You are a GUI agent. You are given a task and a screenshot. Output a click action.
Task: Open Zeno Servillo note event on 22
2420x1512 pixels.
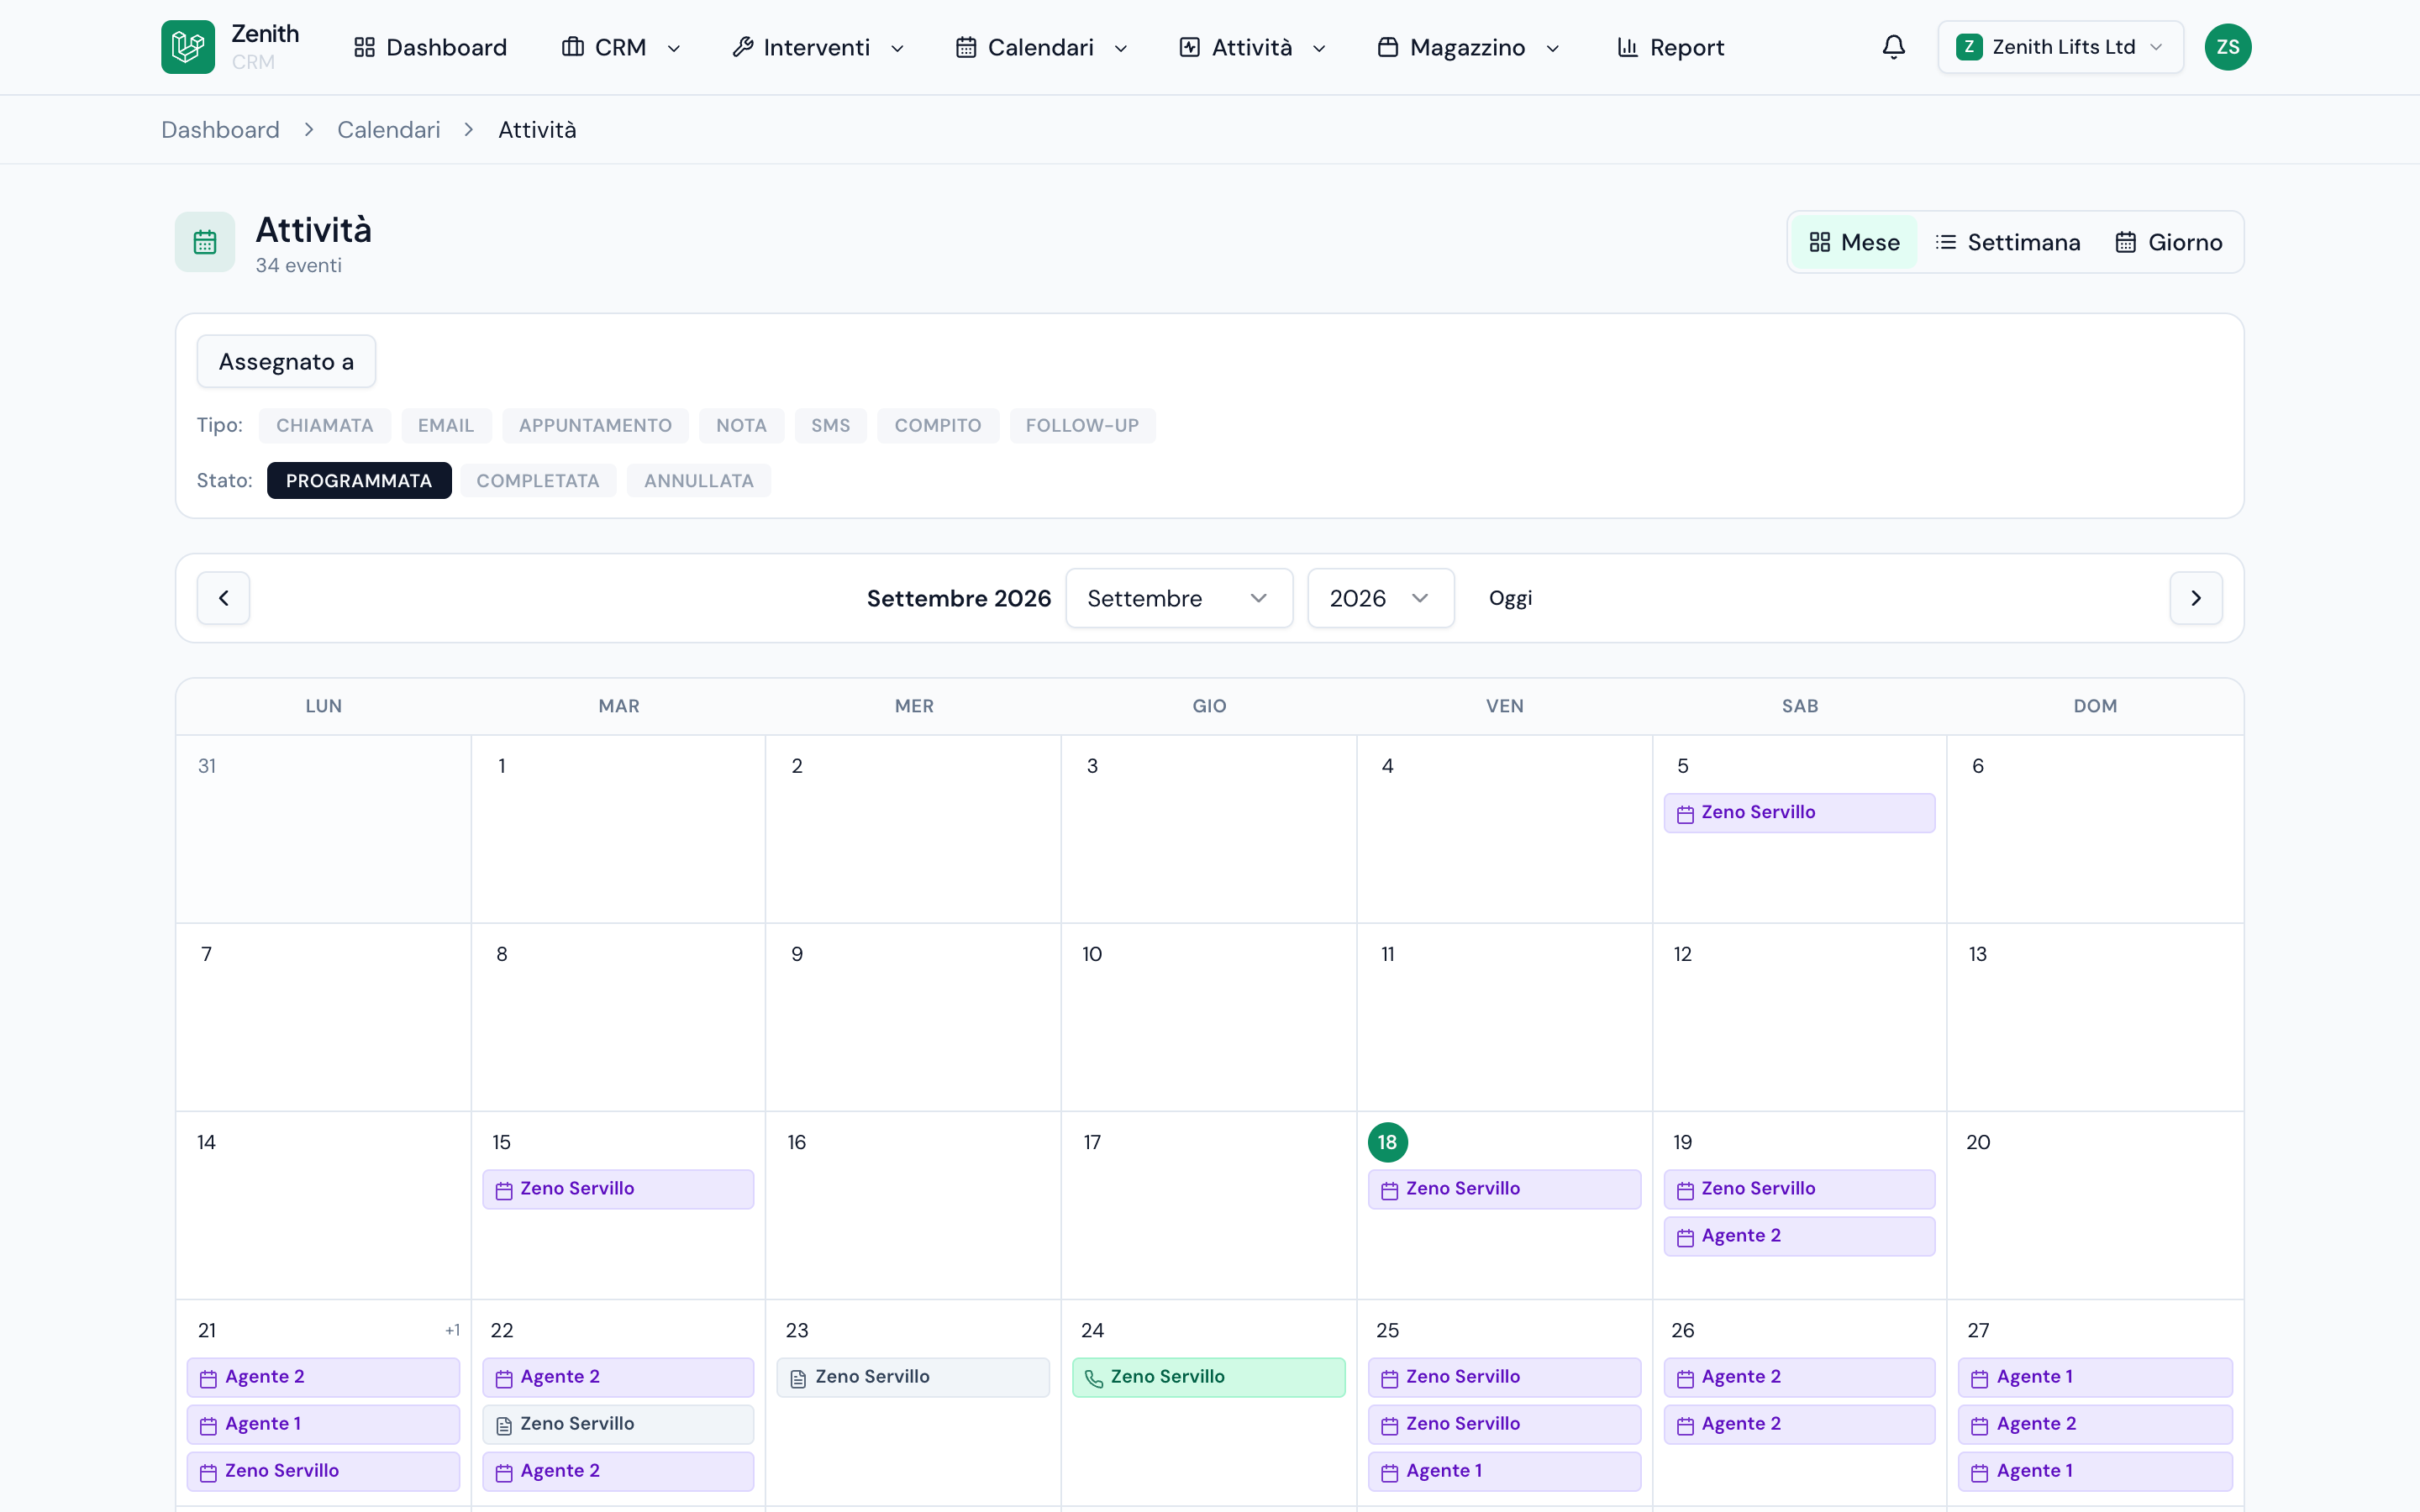618,1424
